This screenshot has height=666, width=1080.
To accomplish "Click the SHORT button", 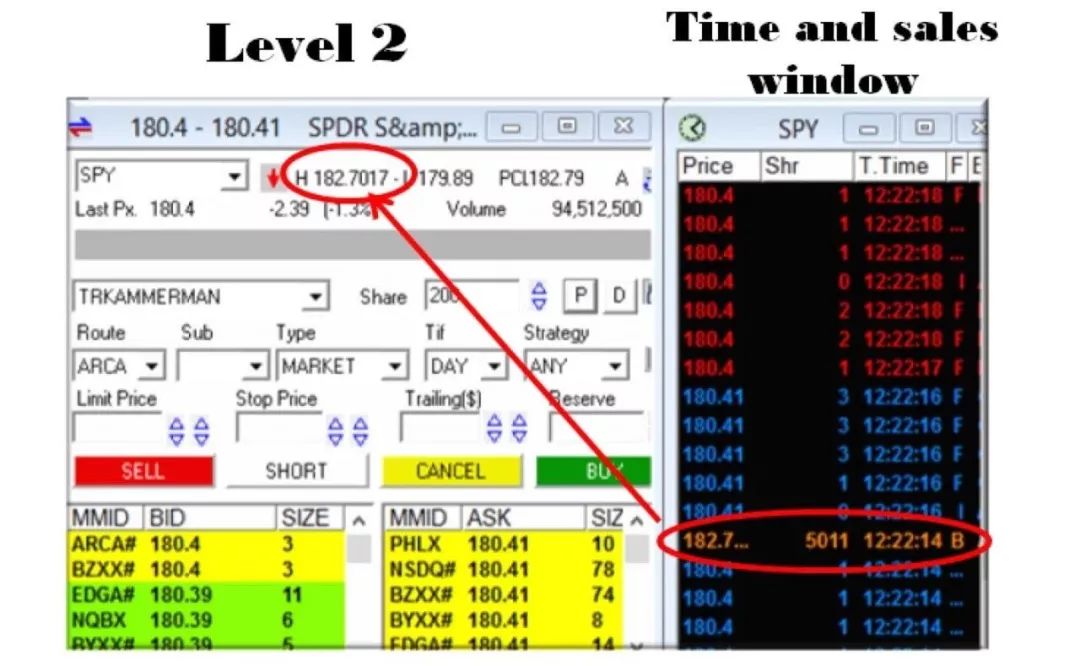I will (x=297, y=472).
